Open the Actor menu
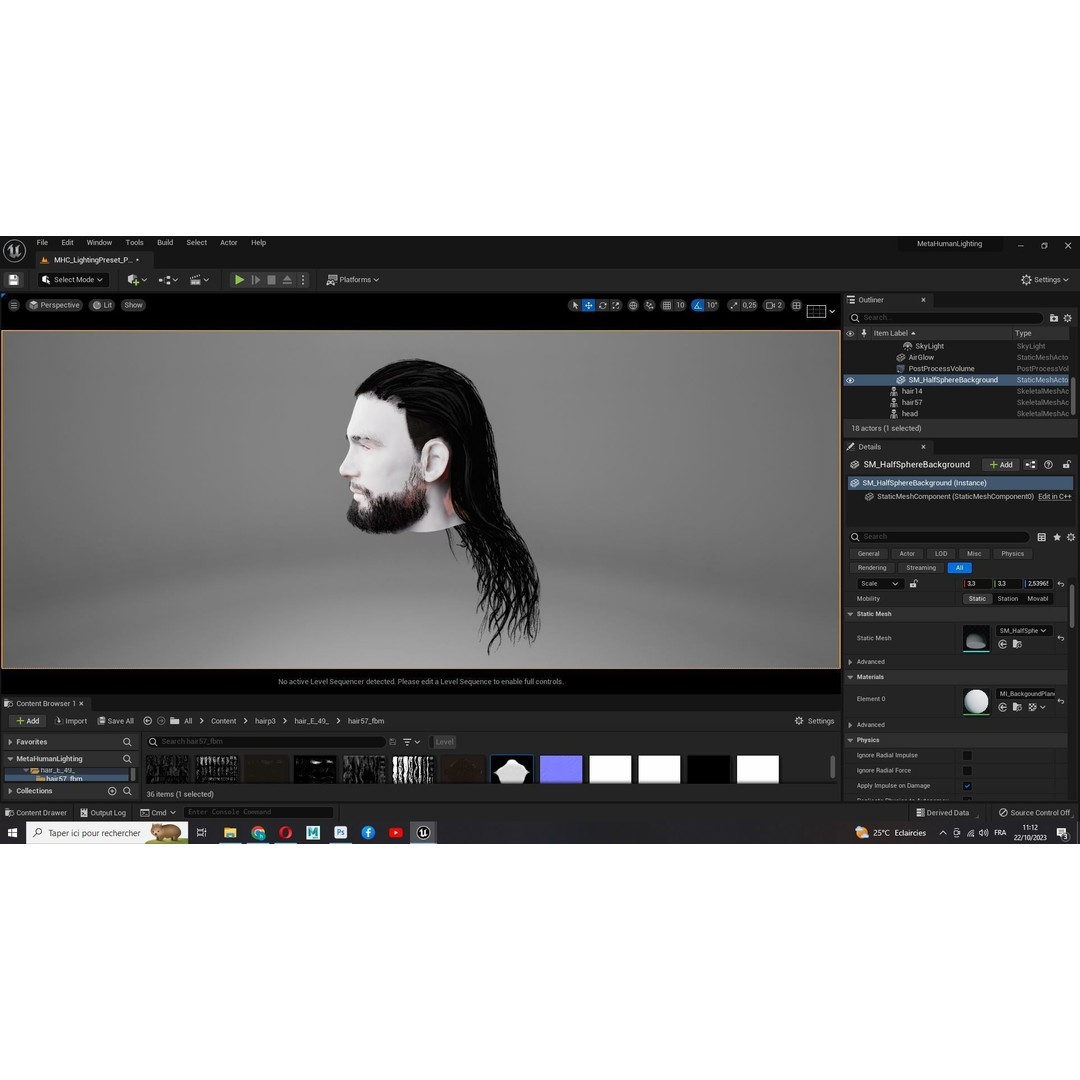 pyautogui.click(x=229, y=242)
